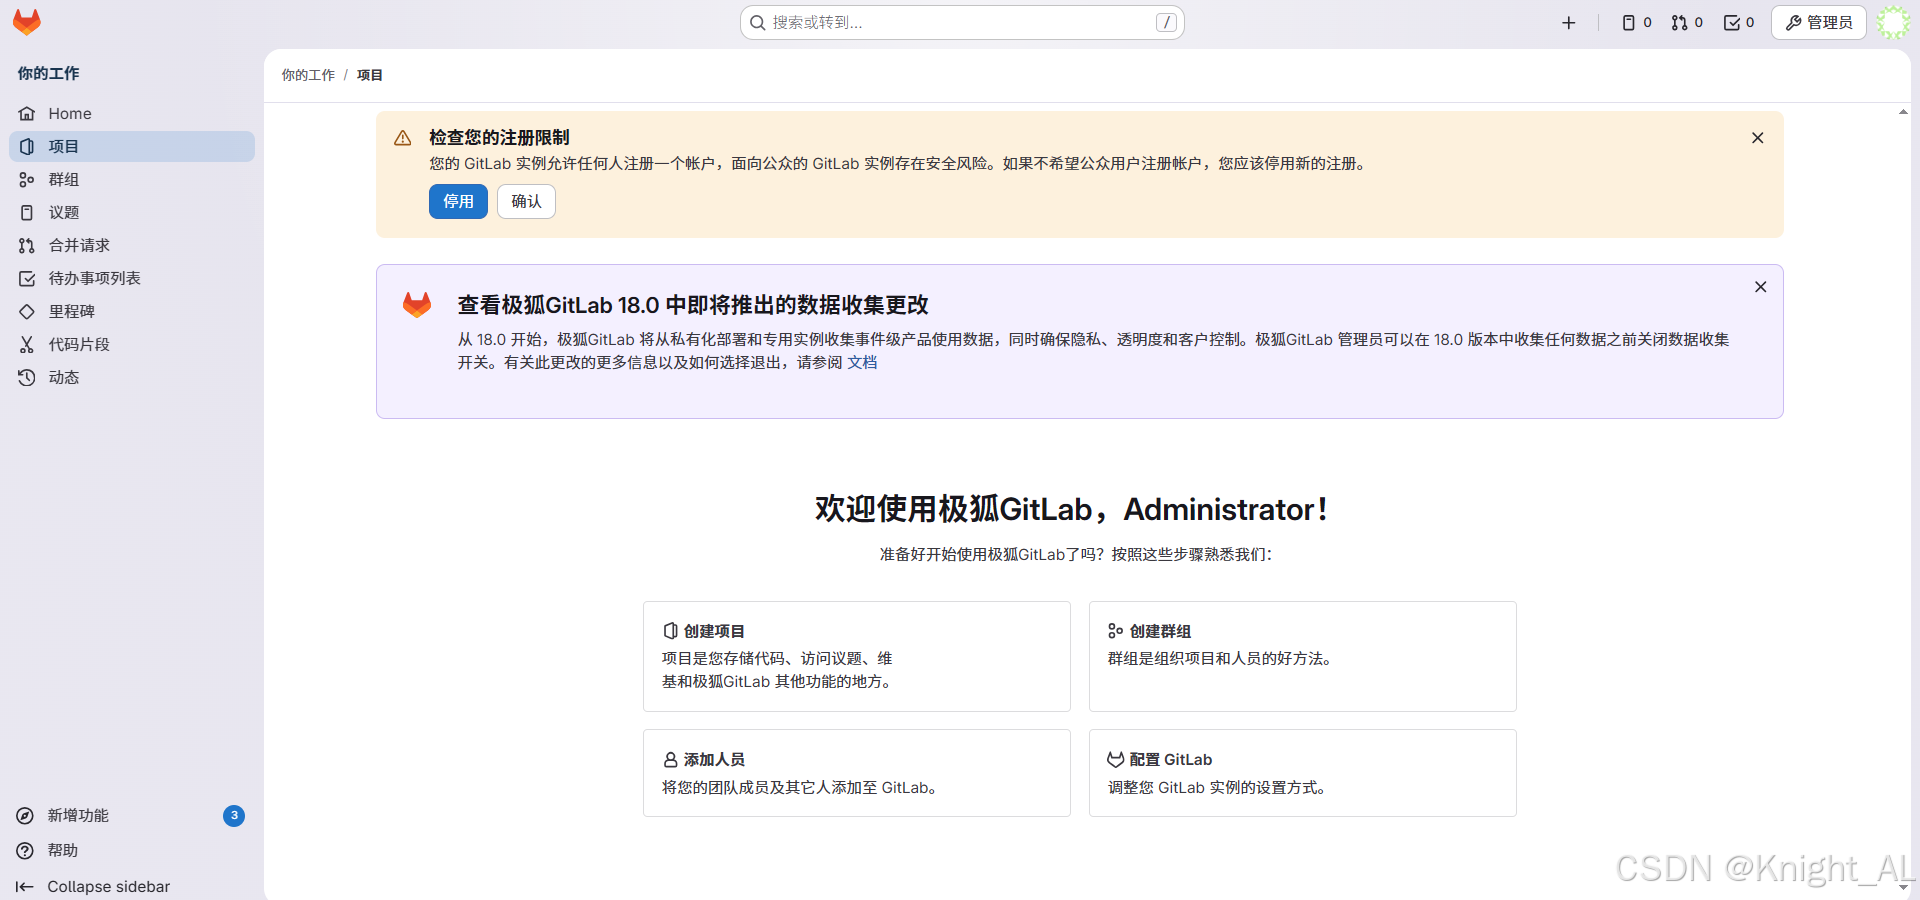Click the scrollbar up arrow
Viewport: 1920px width, 900px height.
[x=1903, y=112]
